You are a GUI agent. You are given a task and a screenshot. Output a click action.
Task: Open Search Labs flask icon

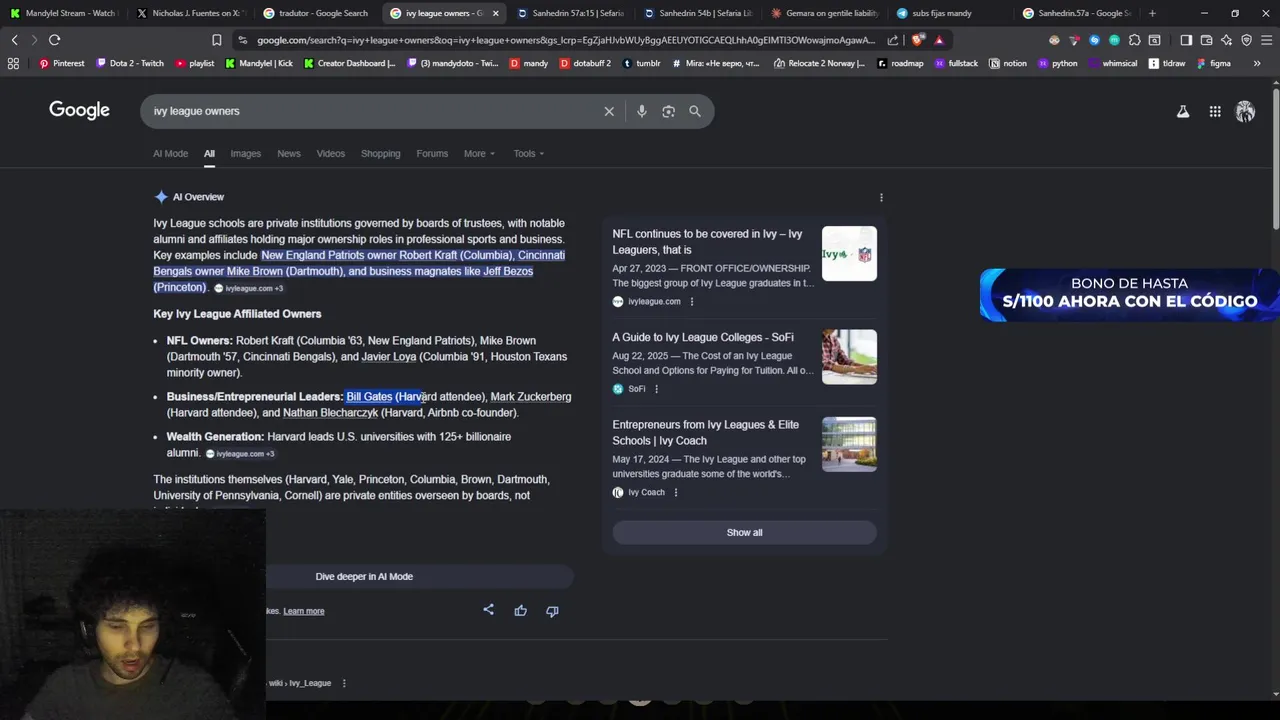tap(1183, 112)
